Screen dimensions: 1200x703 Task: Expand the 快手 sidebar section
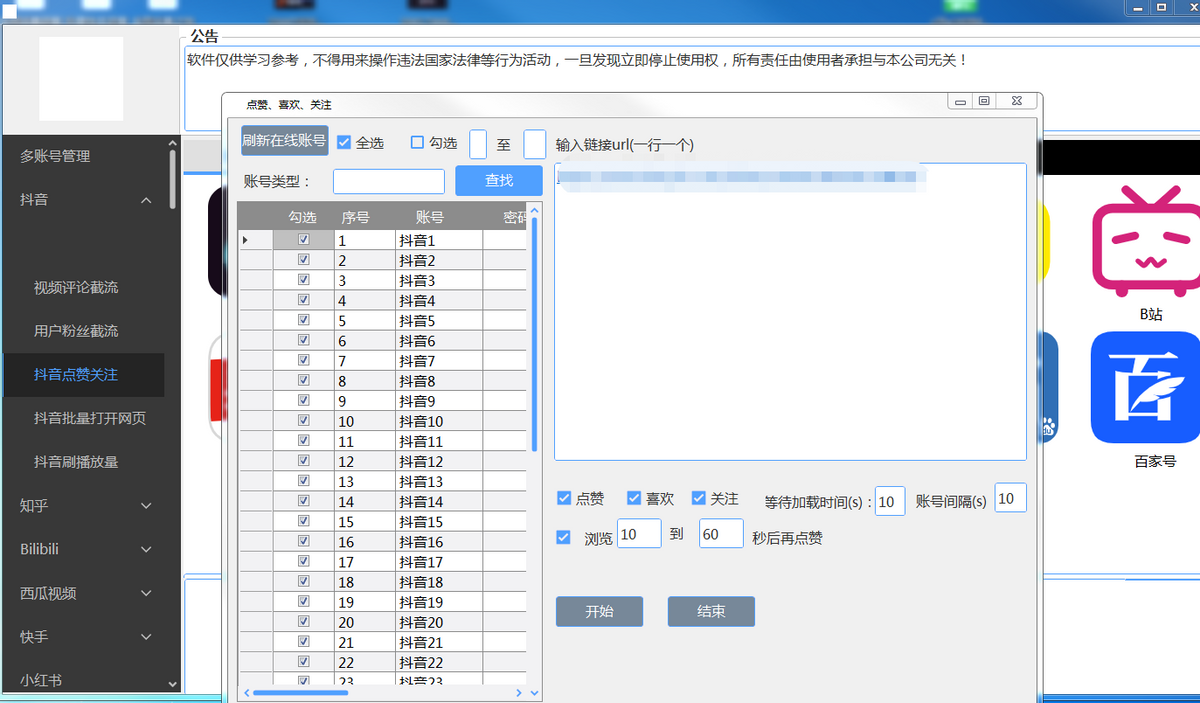pyautogui.click(x=146, y=637)
